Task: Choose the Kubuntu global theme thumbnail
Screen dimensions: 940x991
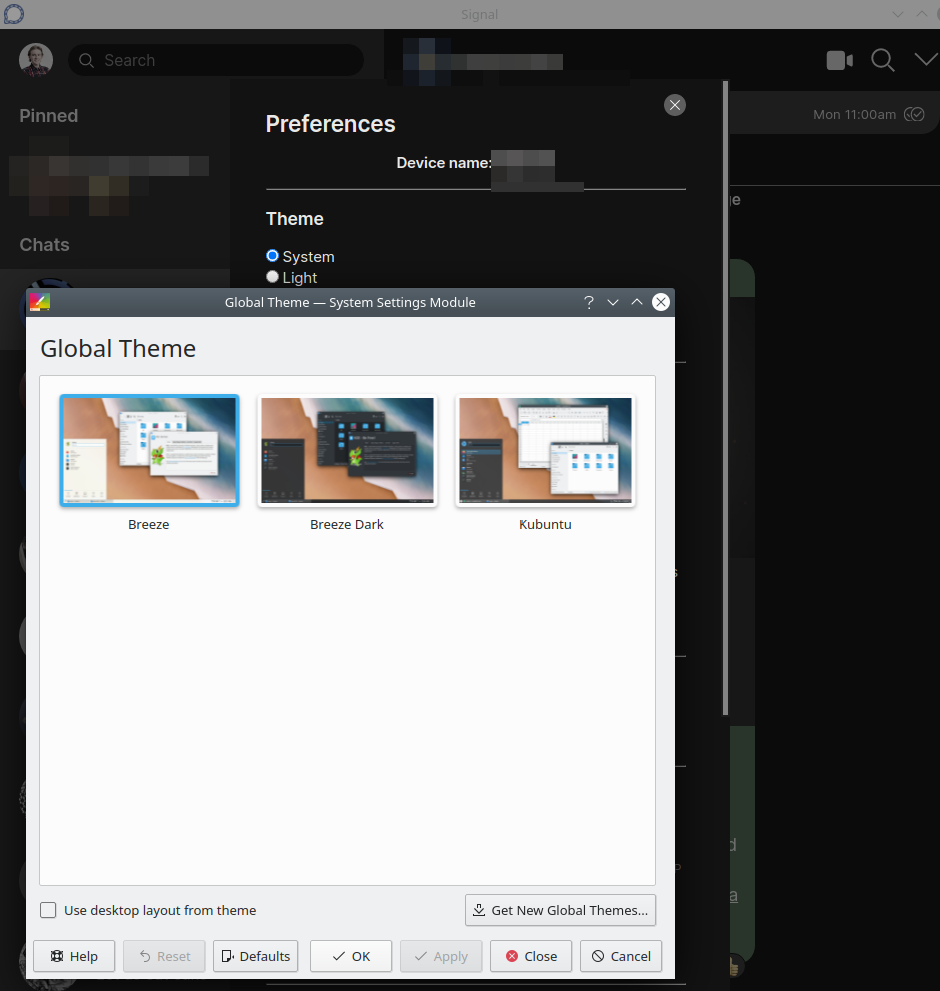Action: point(545,450)
